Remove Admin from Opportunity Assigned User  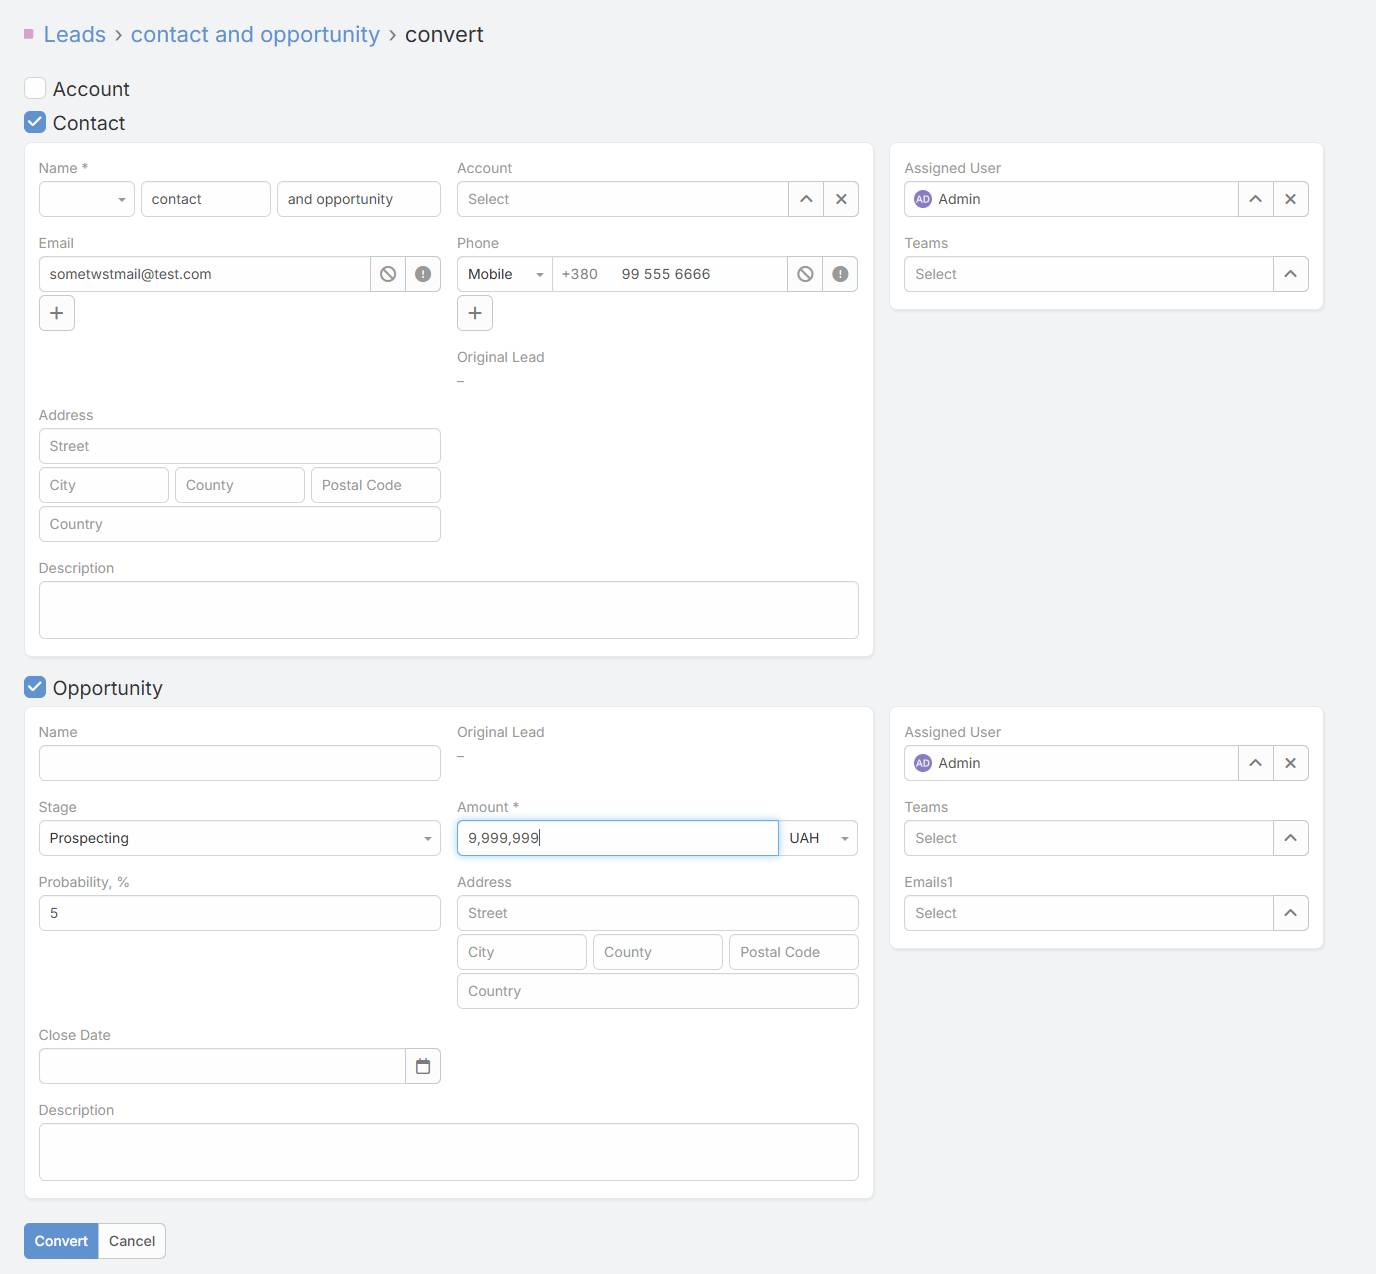tap(1290, 763)
